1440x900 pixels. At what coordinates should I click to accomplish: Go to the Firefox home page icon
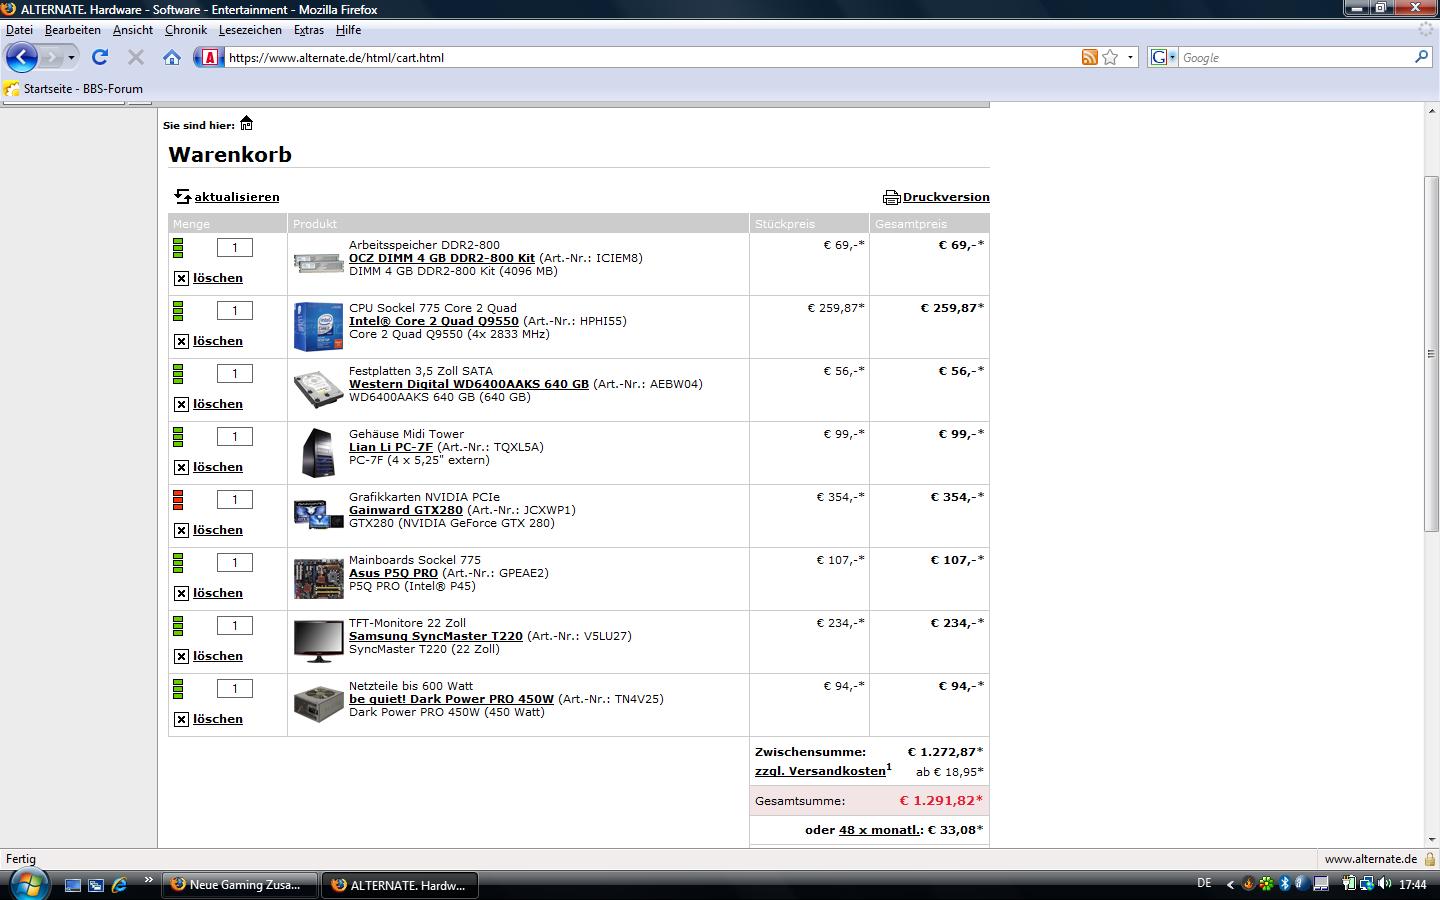click(x=172, y=57)
